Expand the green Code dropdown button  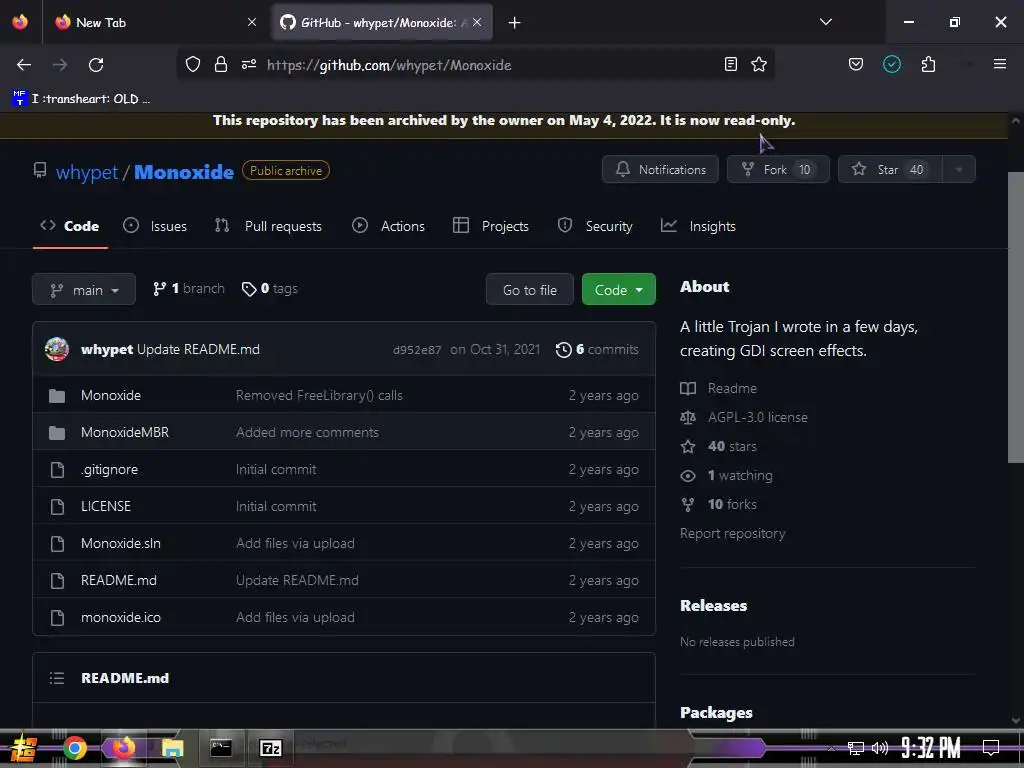click(618, 289)
